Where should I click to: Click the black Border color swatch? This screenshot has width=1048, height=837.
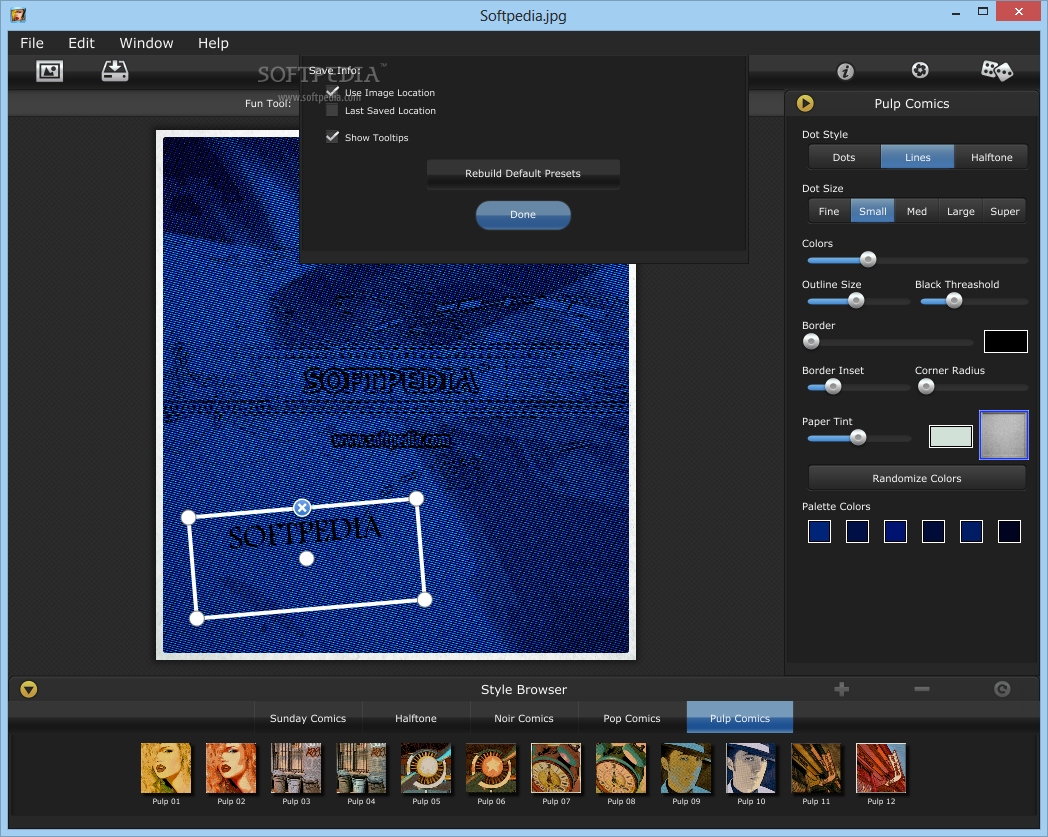pyautogui.click(x=1005, y=341)
